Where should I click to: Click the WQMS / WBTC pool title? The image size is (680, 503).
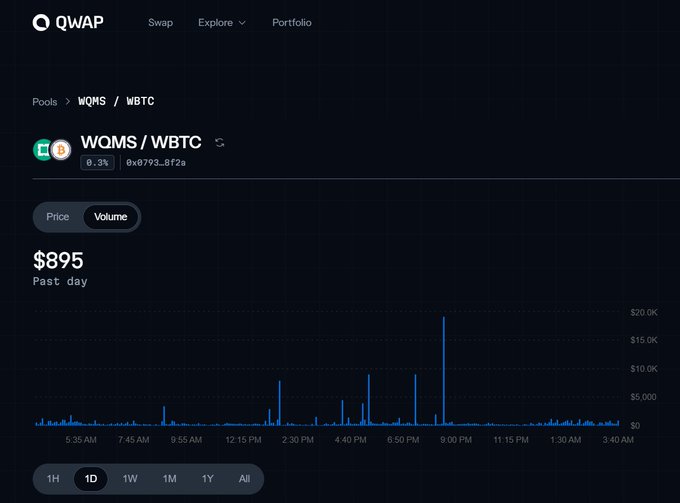(141, 142)
